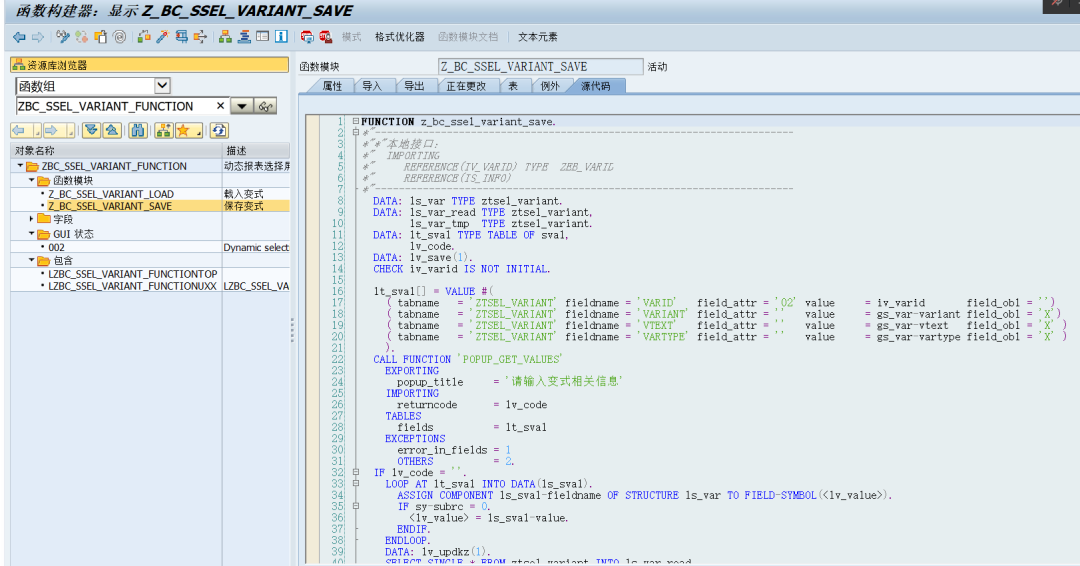The width and height of the screenshot is (1080, 566).
Task: Select Z_BC_SSEL_VARIANT_LOAD in the tree
Action: [111, 194]
